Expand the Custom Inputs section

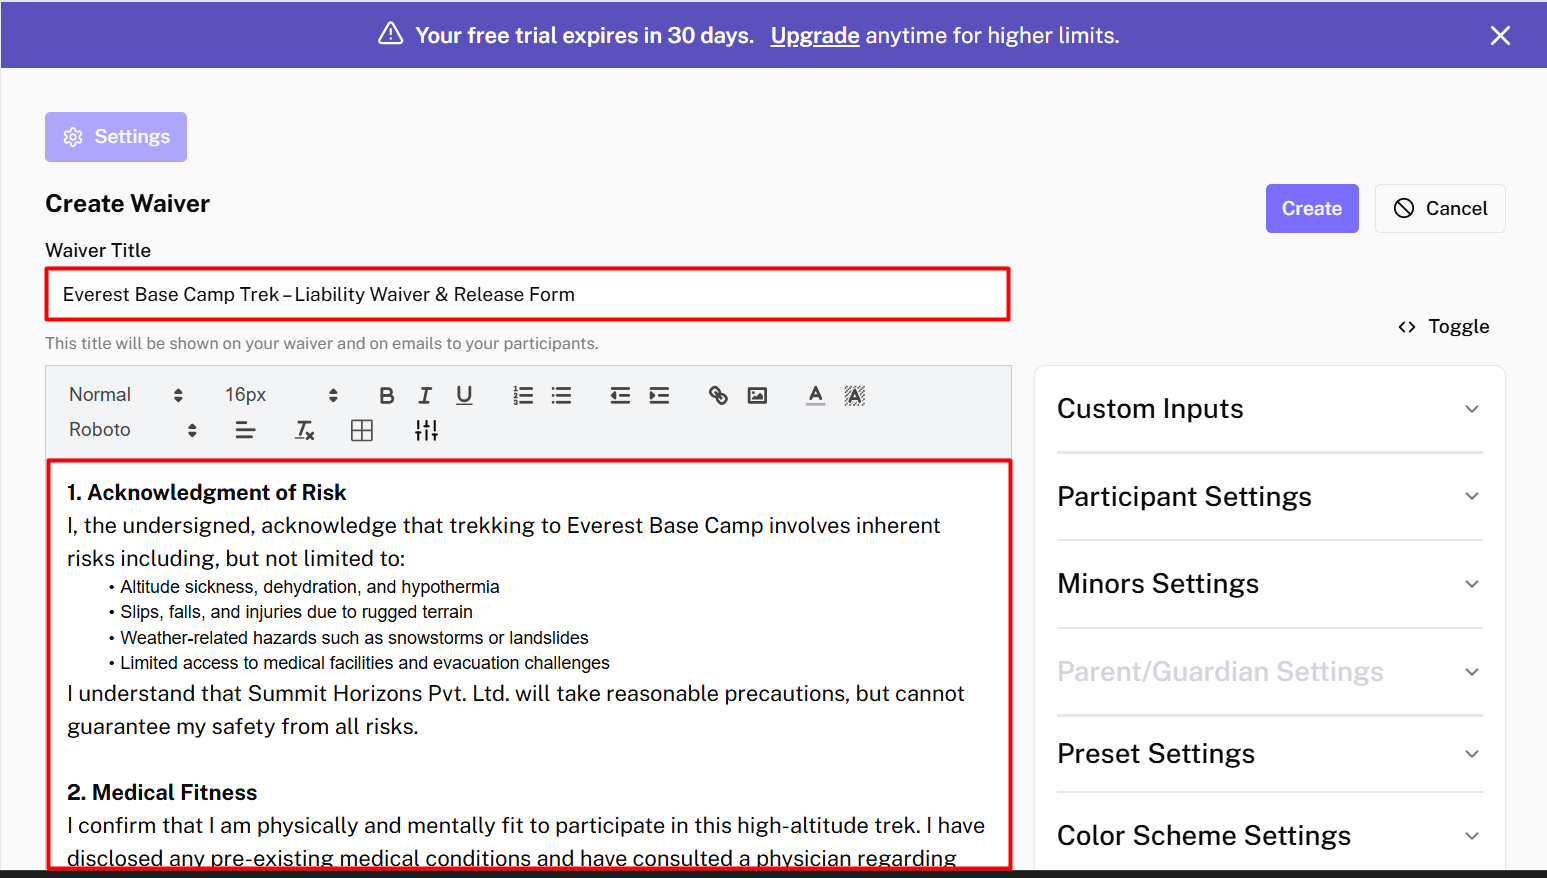point(1269,409)
